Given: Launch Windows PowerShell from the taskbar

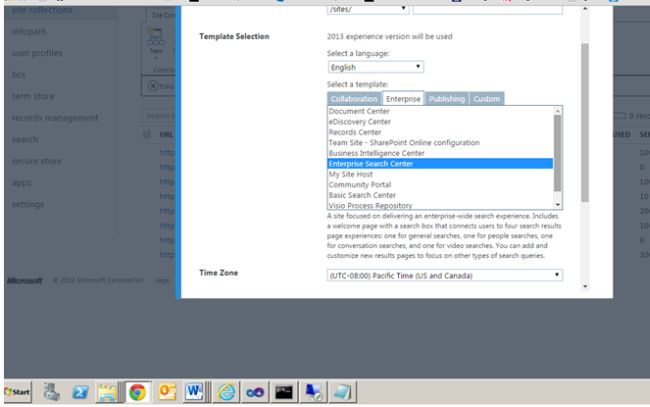Looking at the screenshot, I should pos(80,392).
